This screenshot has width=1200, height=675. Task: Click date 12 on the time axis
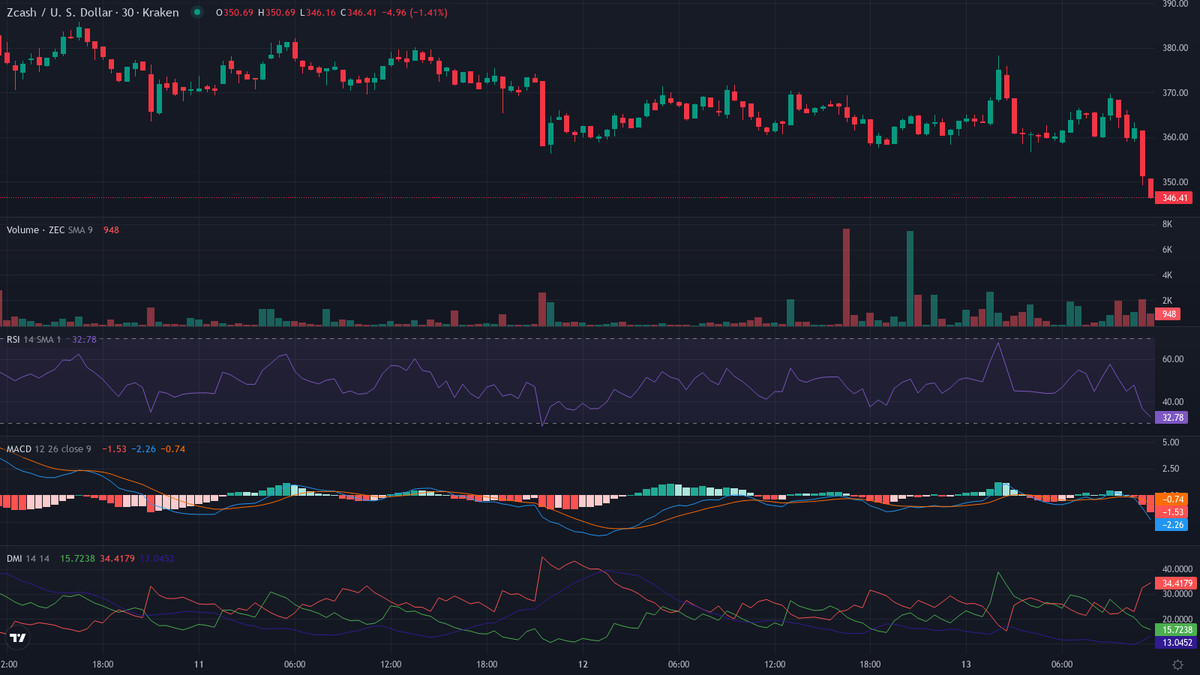582,664
